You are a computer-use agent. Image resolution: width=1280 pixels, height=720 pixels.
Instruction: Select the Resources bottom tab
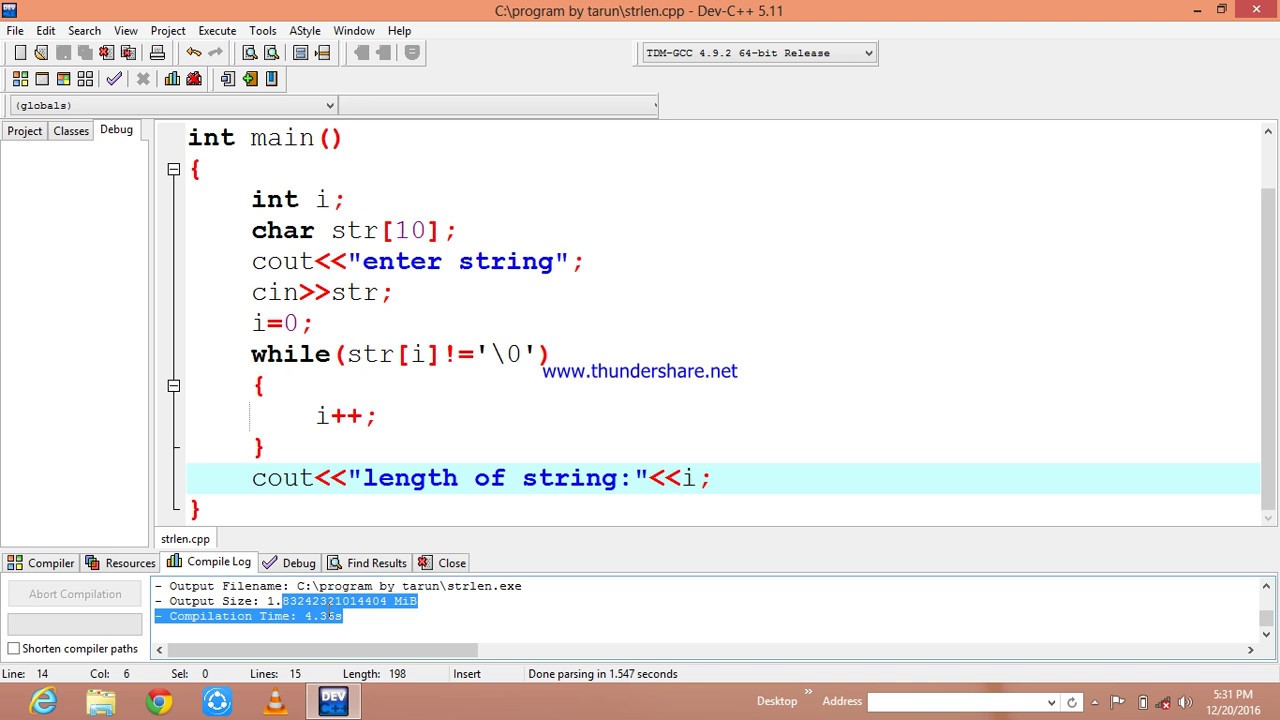point(120,563)
